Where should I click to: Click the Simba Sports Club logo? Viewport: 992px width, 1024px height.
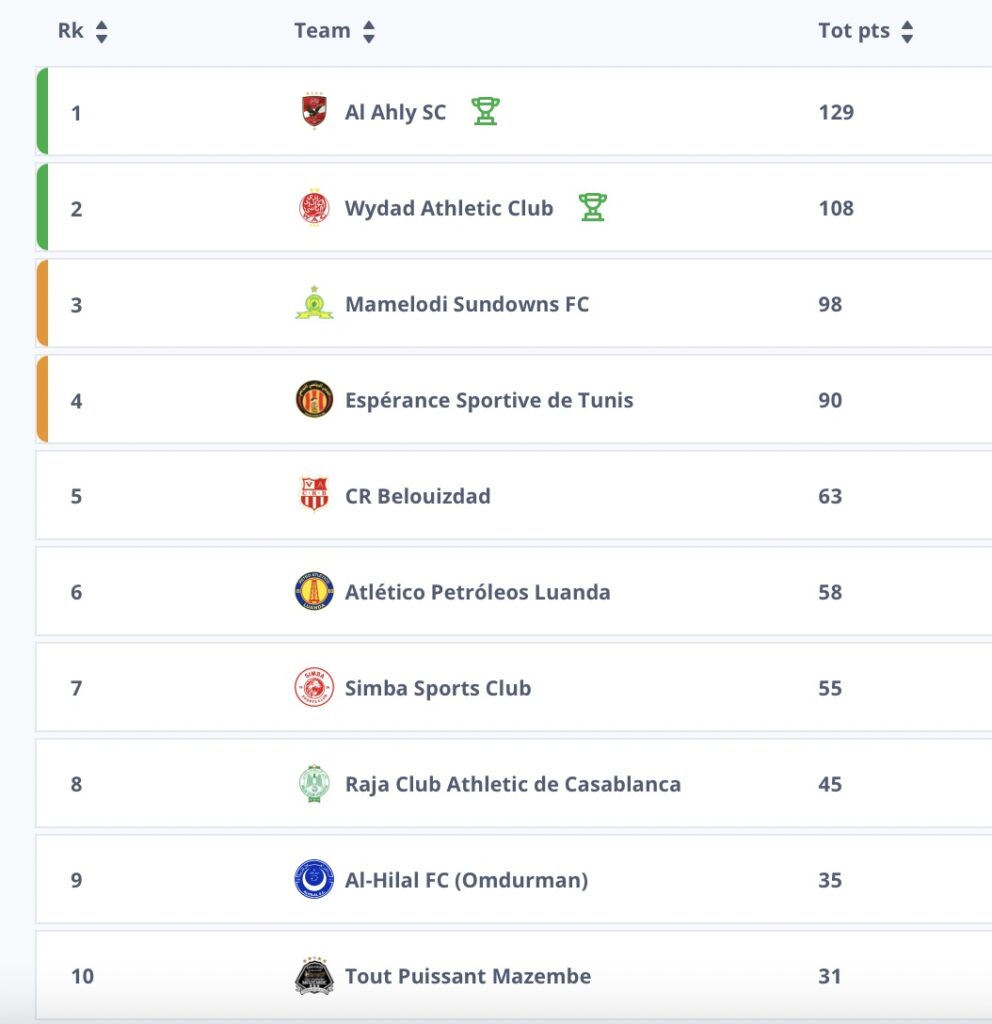[314, 688]
